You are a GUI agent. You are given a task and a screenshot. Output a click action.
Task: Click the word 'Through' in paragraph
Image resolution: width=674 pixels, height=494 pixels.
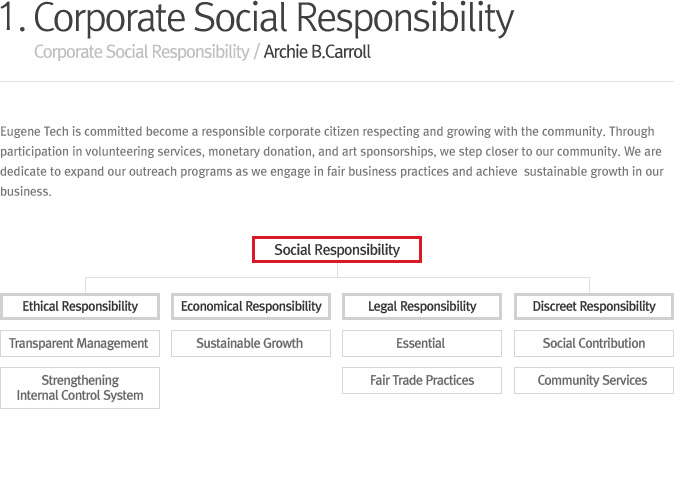[632, 132]
